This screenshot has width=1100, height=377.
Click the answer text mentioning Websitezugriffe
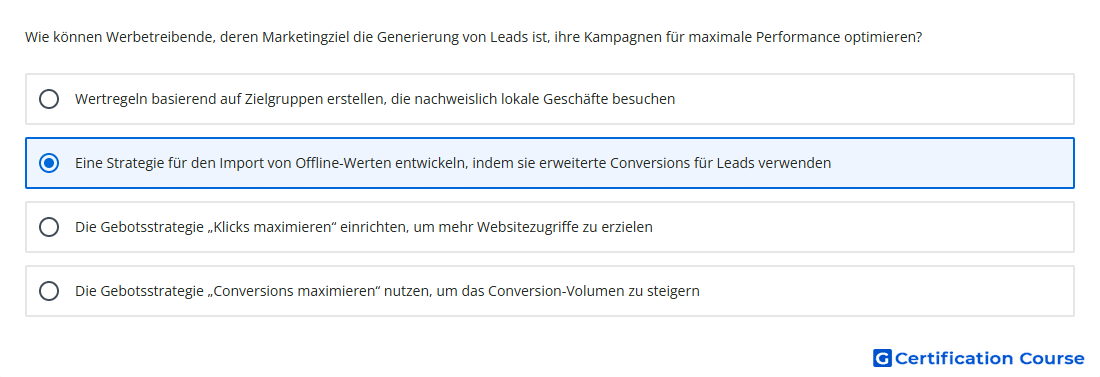[x=363, y=227]
